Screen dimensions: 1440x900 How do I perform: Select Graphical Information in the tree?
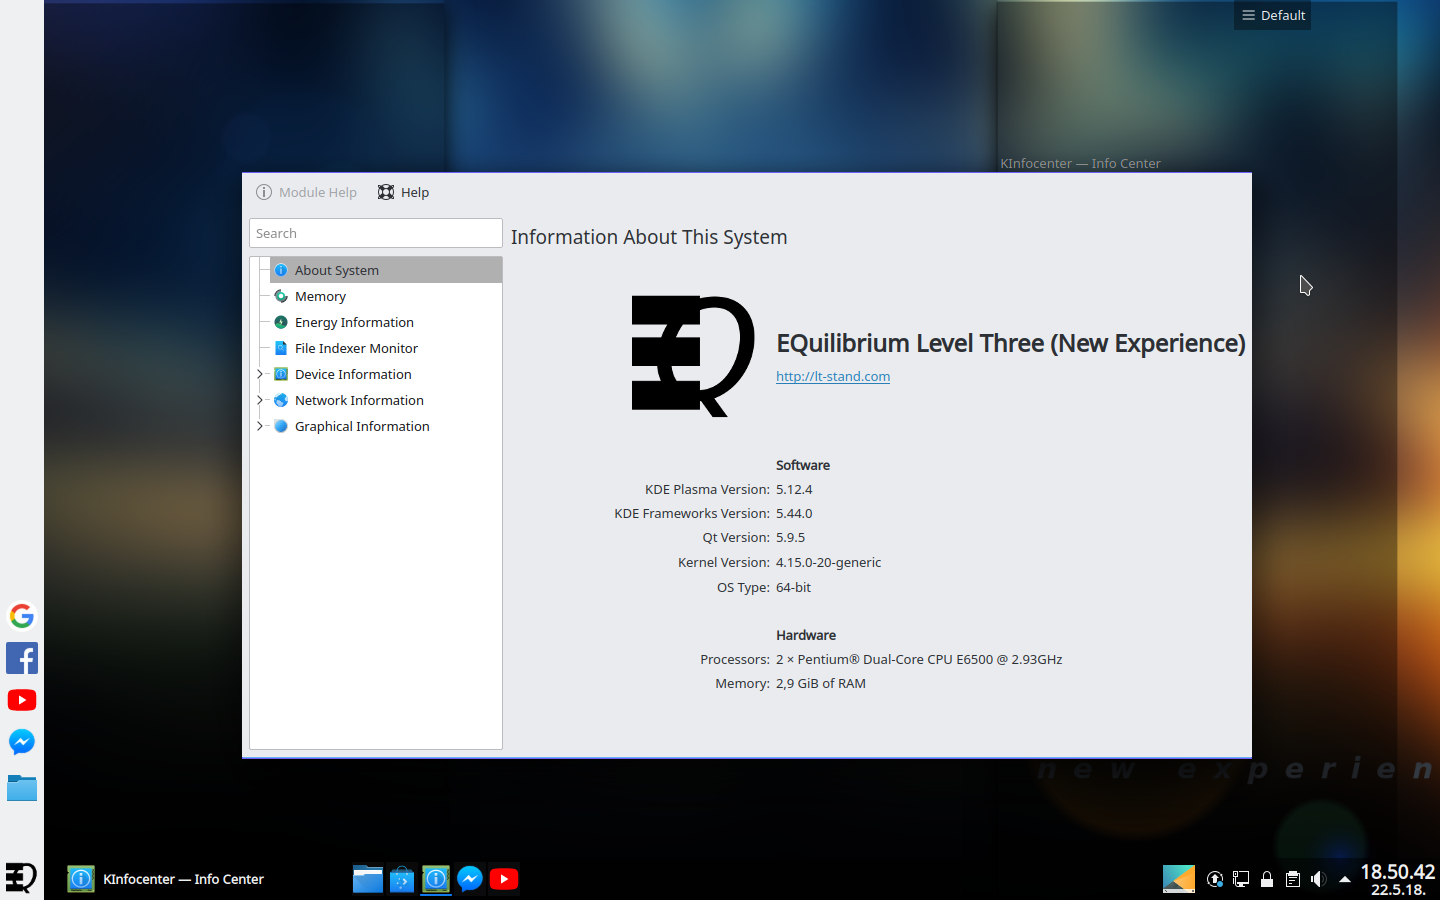click(362, 426)
